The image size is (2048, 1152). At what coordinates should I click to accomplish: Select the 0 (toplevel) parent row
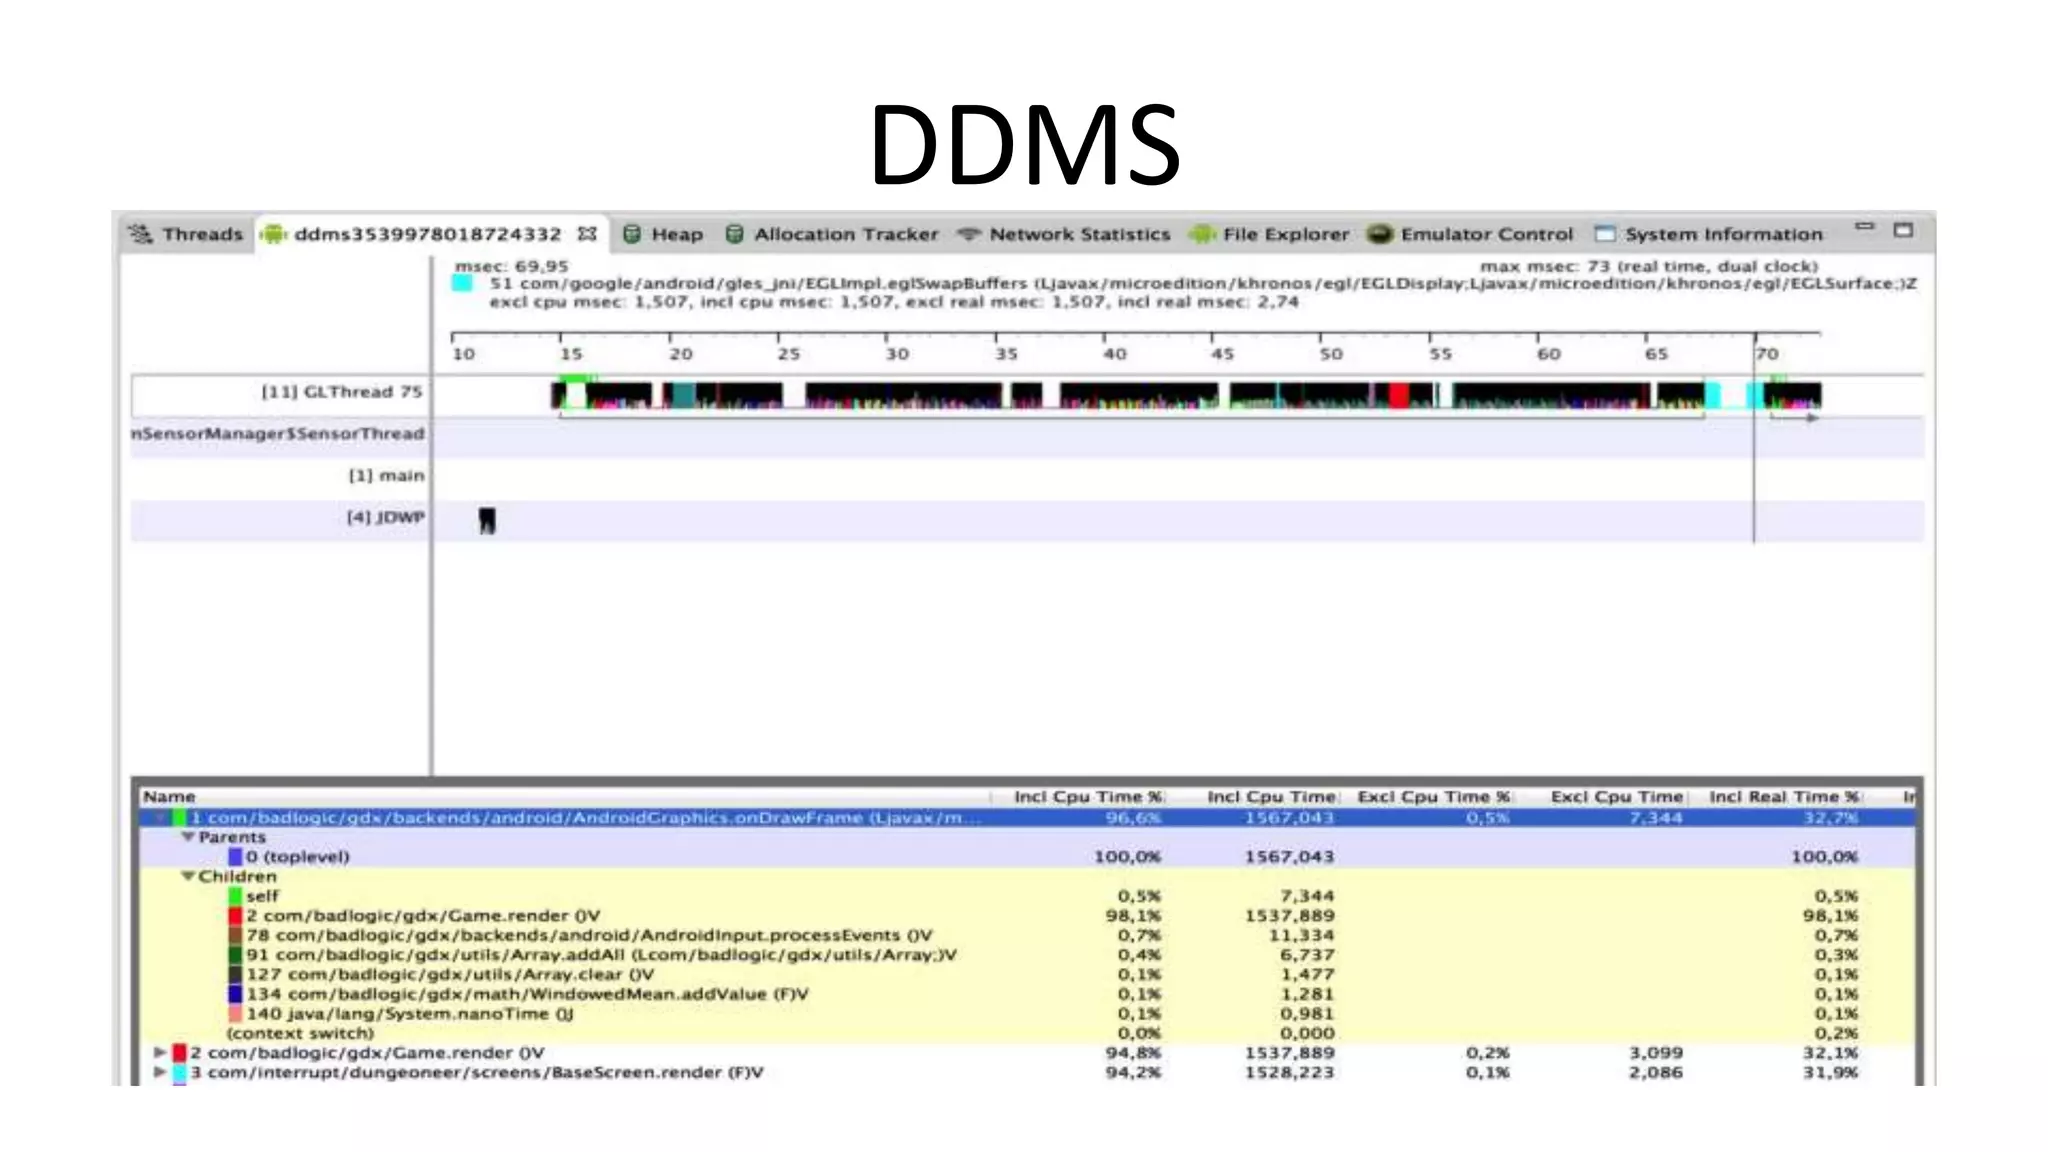tap(1027, 857)
